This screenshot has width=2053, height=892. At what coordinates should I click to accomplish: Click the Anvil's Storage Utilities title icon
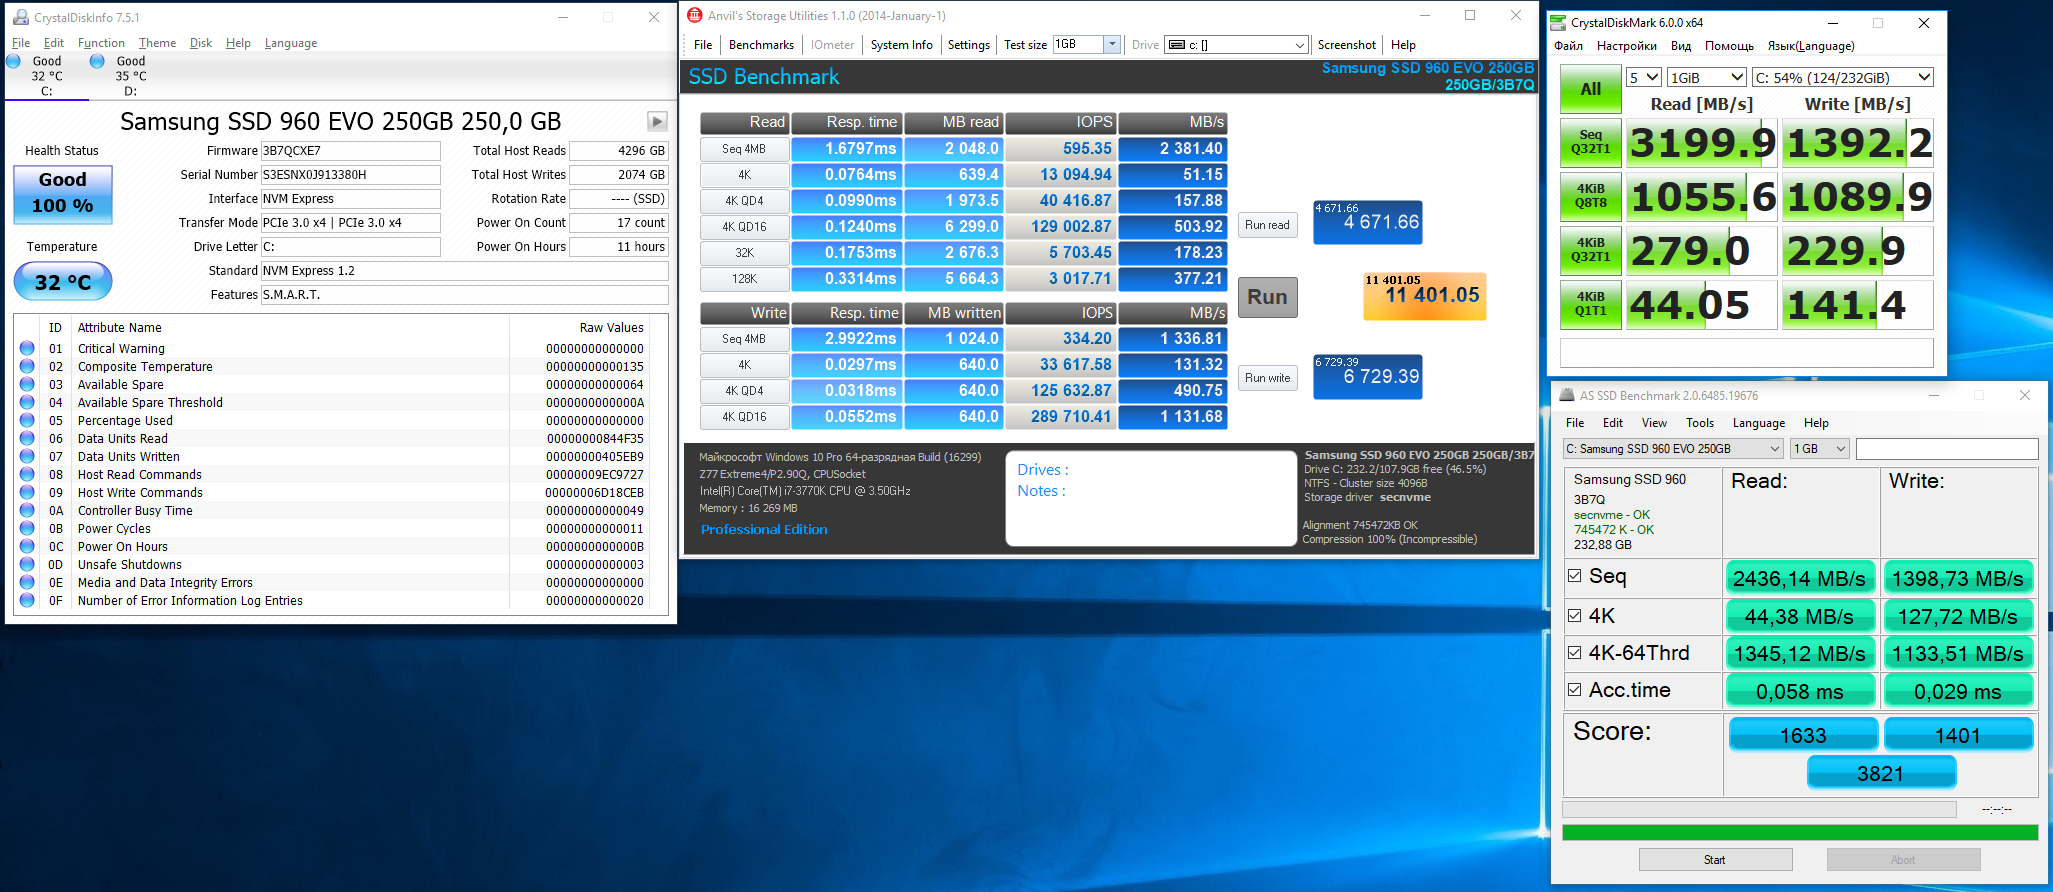pyautogui.click(x=695, y=15)
